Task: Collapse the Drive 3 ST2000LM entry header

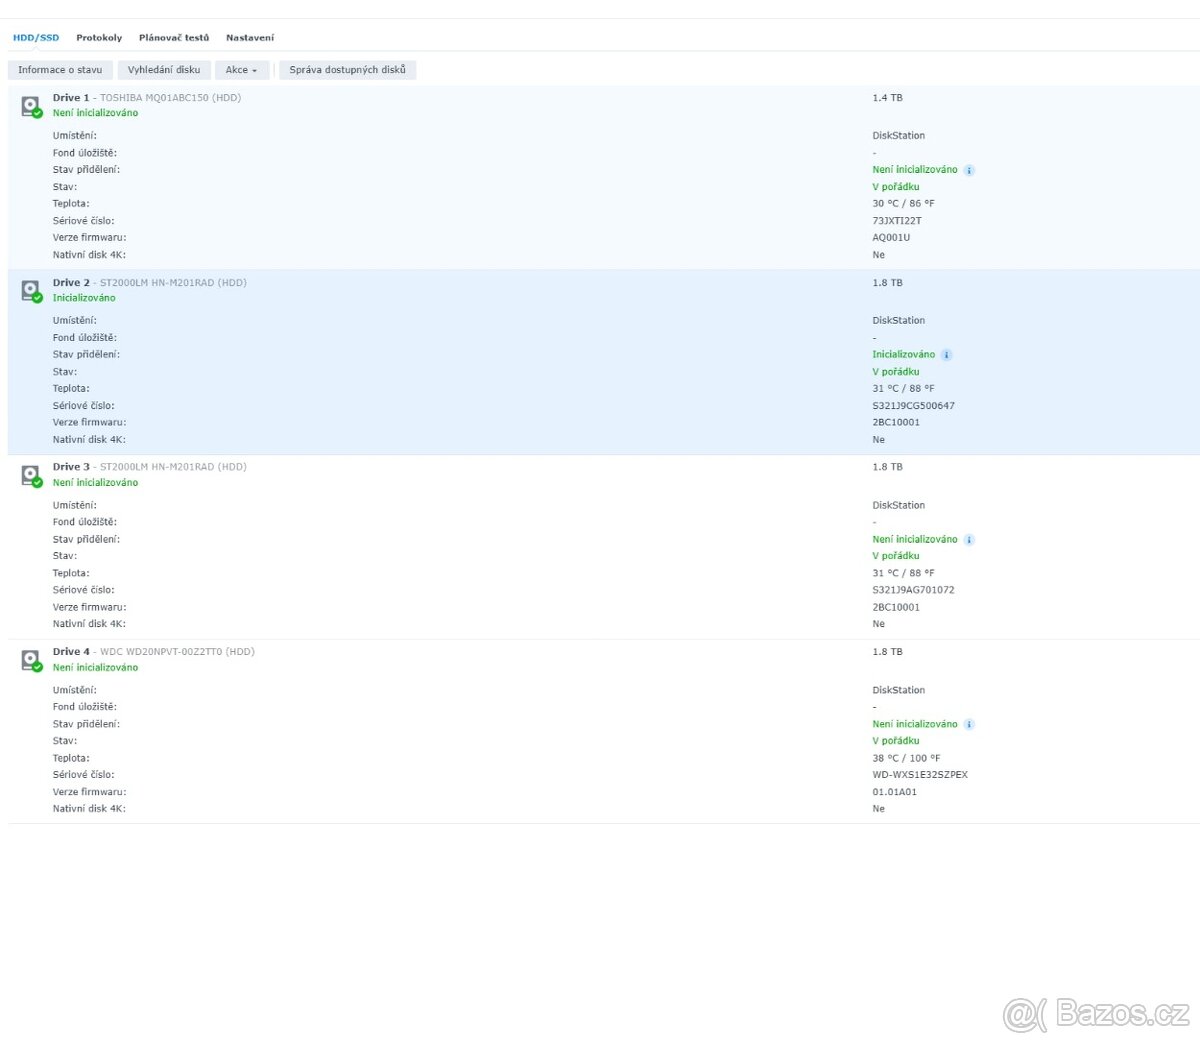Action: point(150,467)
